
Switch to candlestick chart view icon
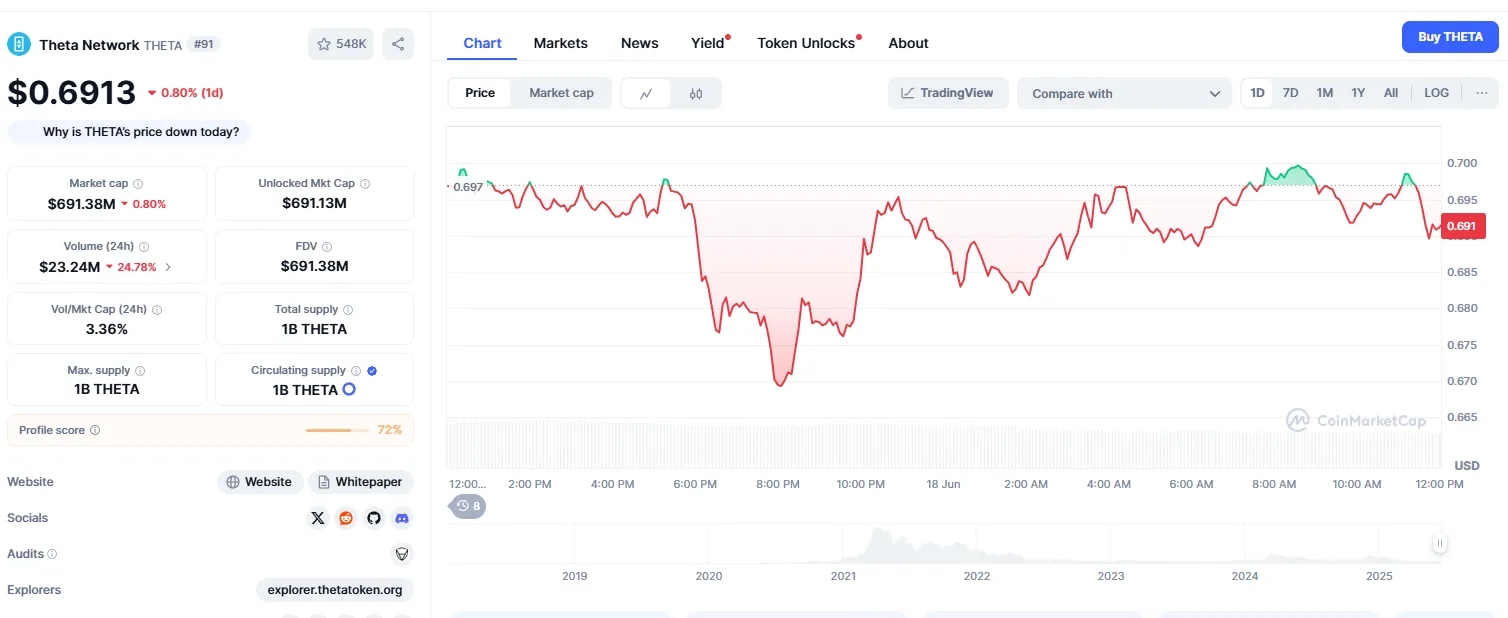point(696,93)
